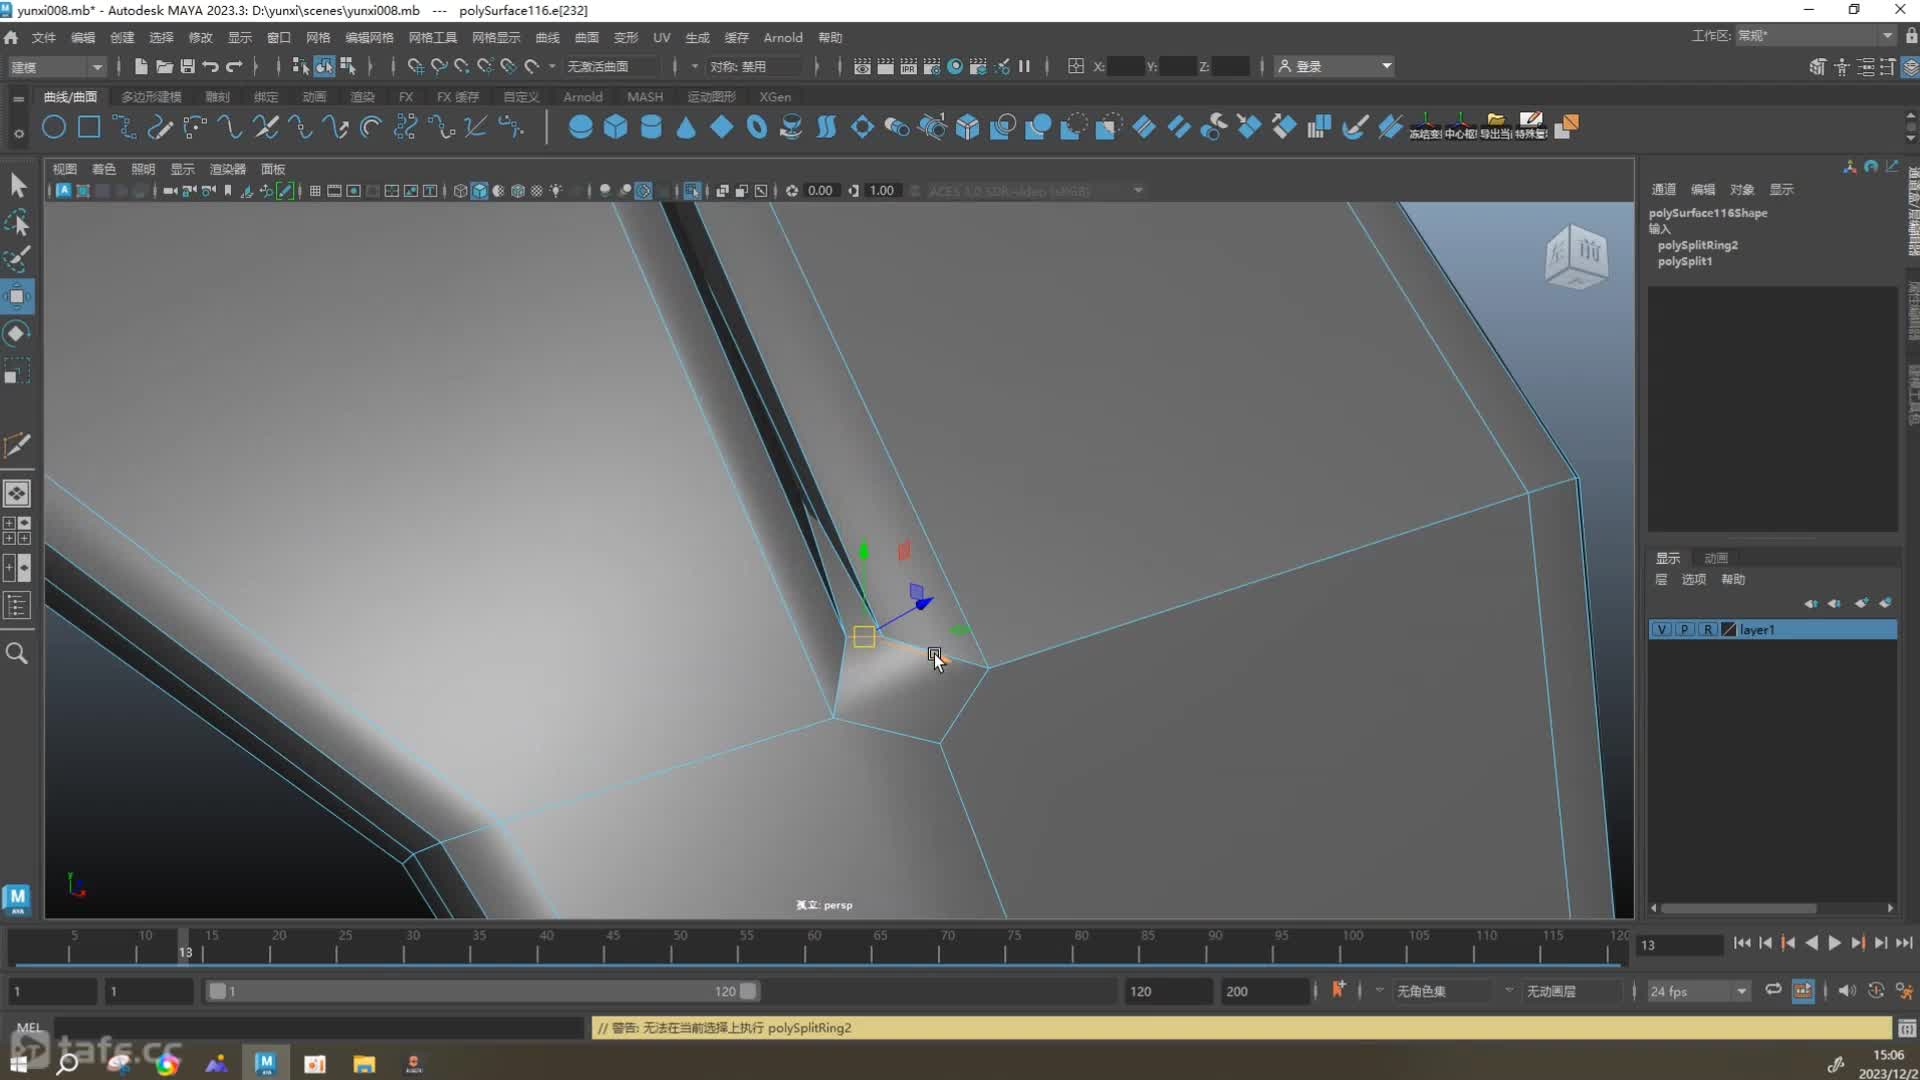Image resolution: width=1920 pixels, height=1080 pixels.
Task: Open the viewport search magnifier icon
Action: coord(17,653)
